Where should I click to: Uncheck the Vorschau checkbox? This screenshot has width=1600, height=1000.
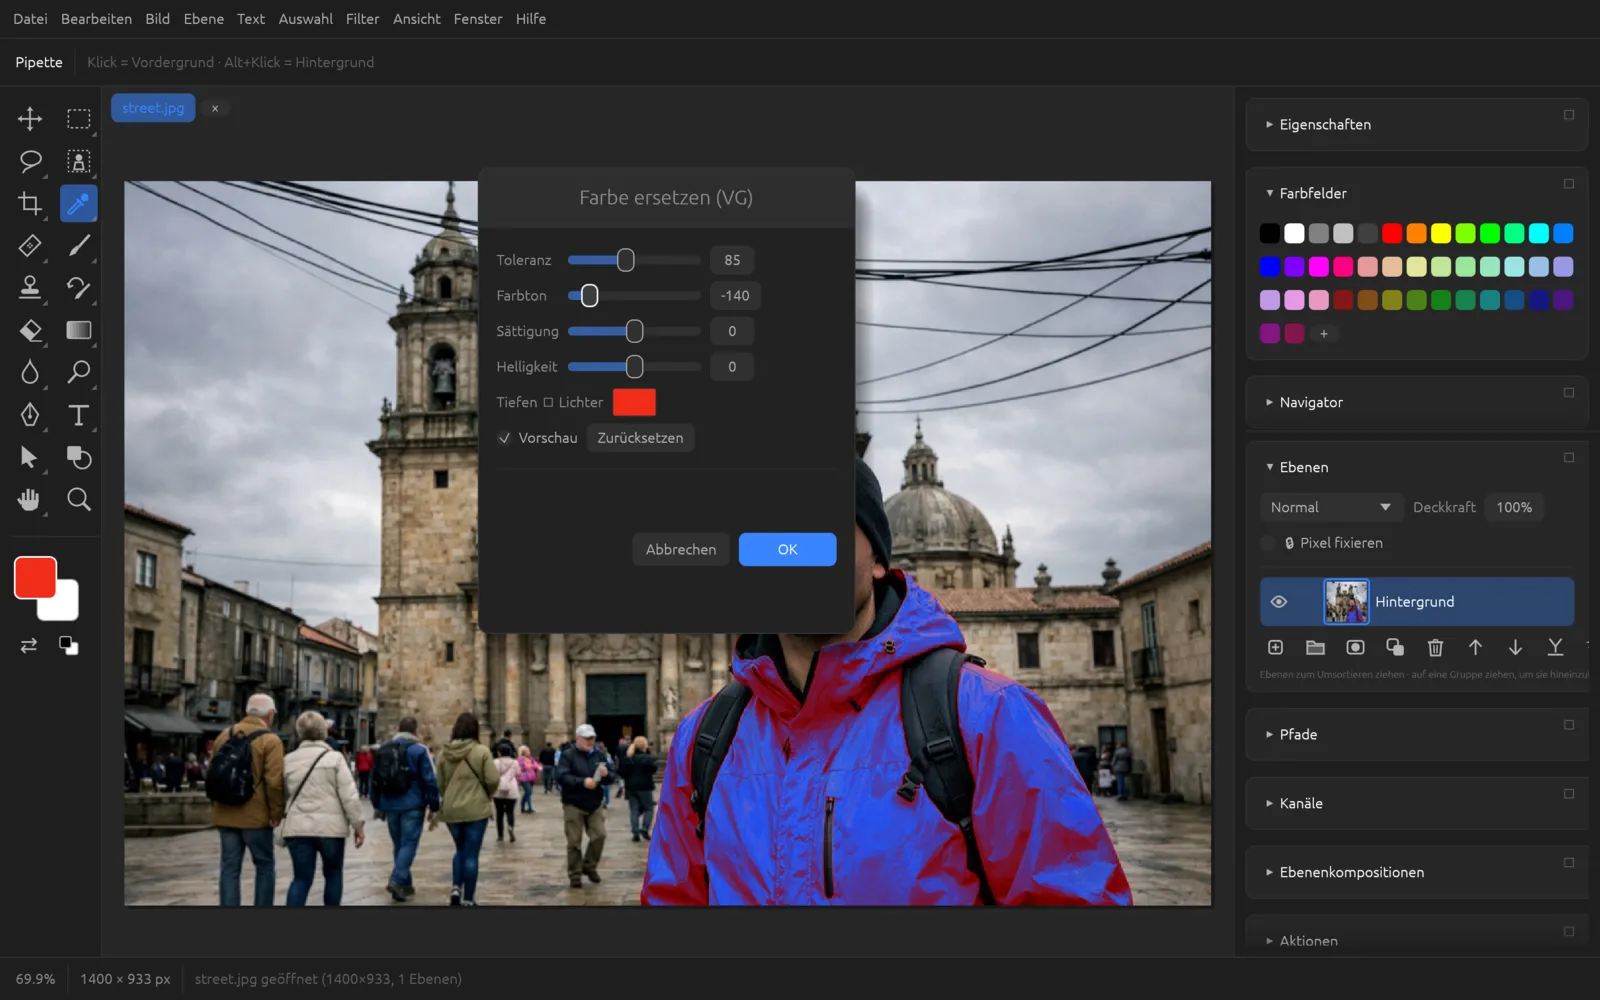(x=505, y=438)
